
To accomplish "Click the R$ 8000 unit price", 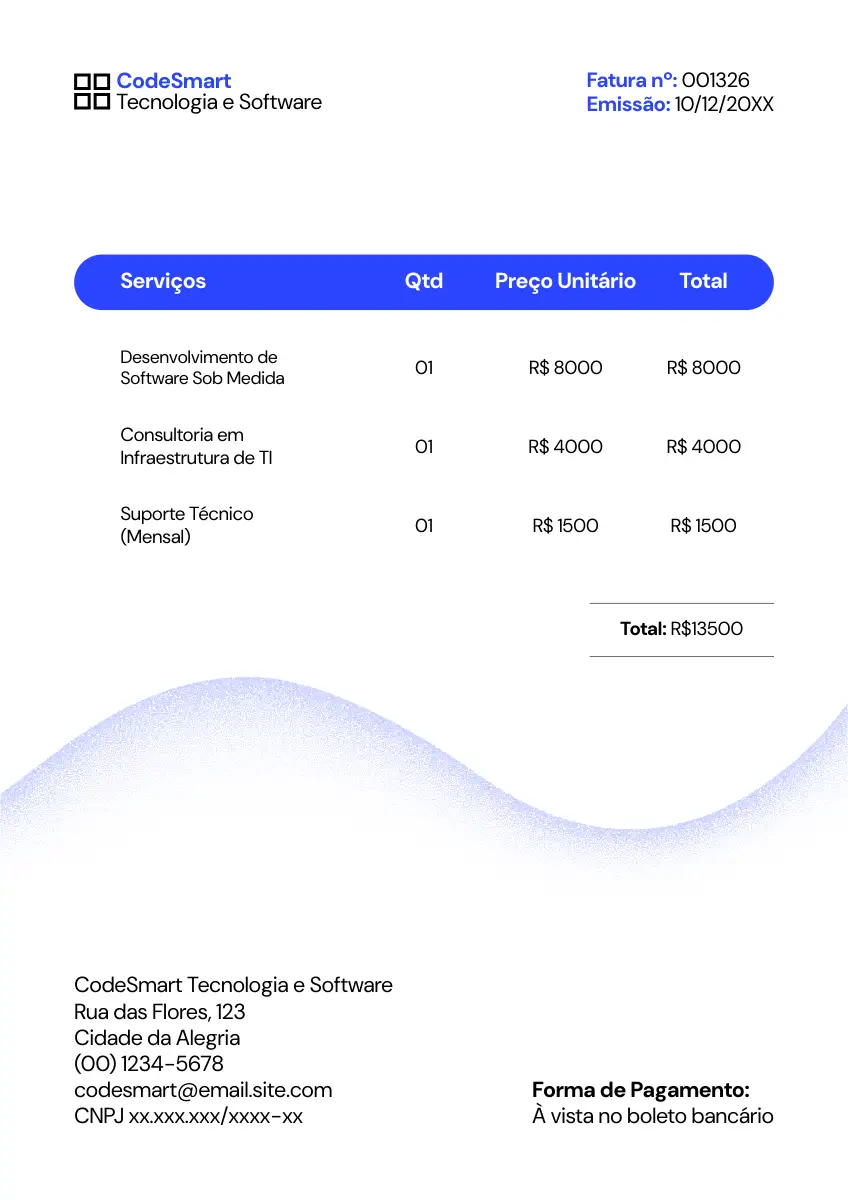I will (565, 367).
